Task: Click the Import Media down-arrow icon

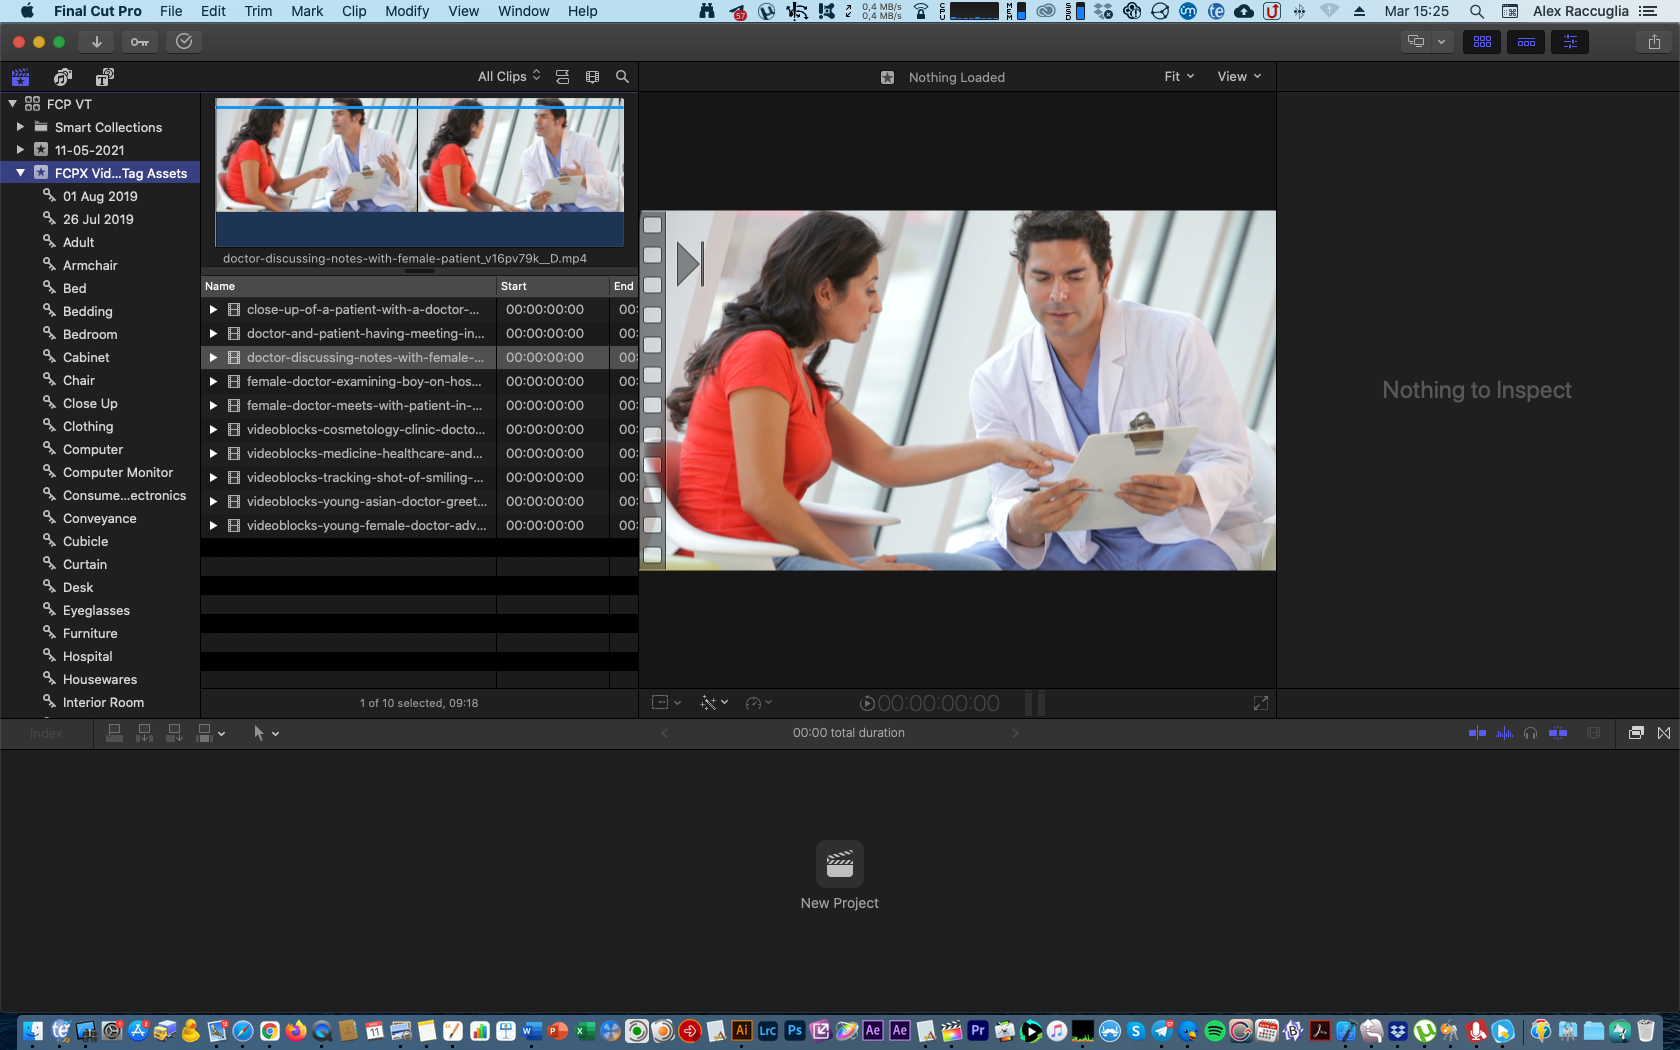Action: 96,42
